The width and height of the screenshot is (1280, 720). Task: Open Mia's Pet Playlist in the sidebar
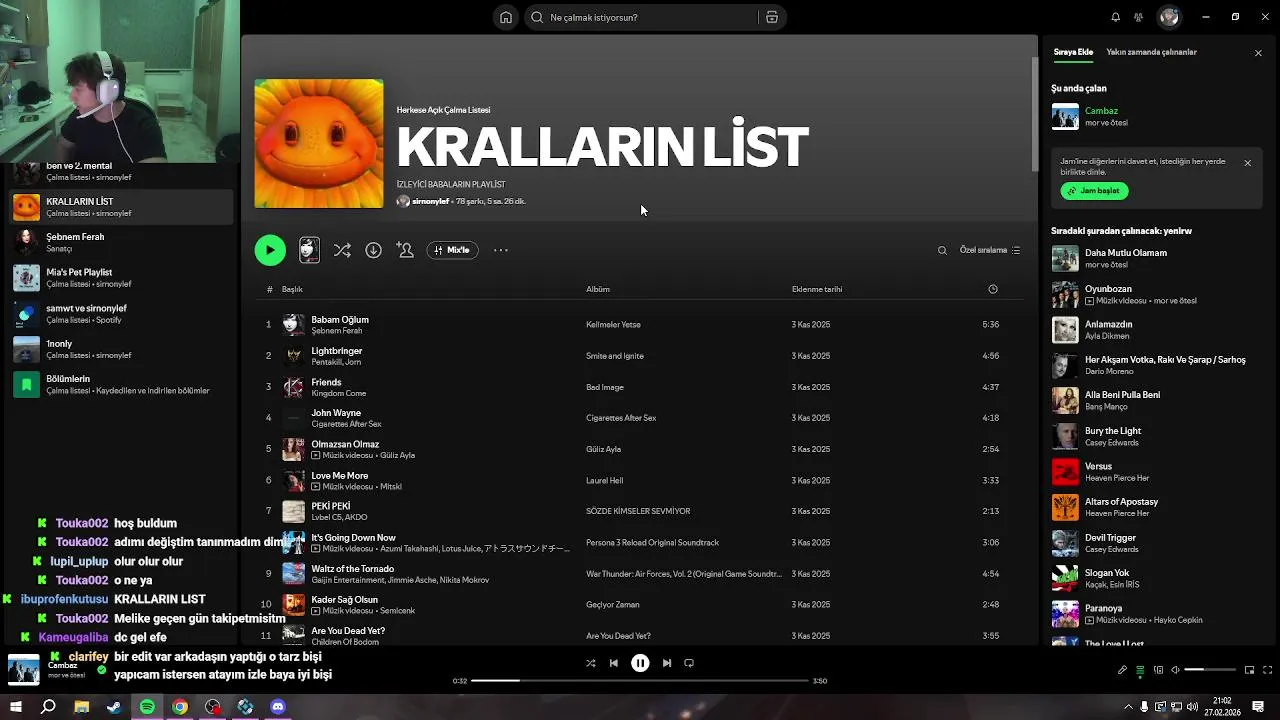(120, 278)
